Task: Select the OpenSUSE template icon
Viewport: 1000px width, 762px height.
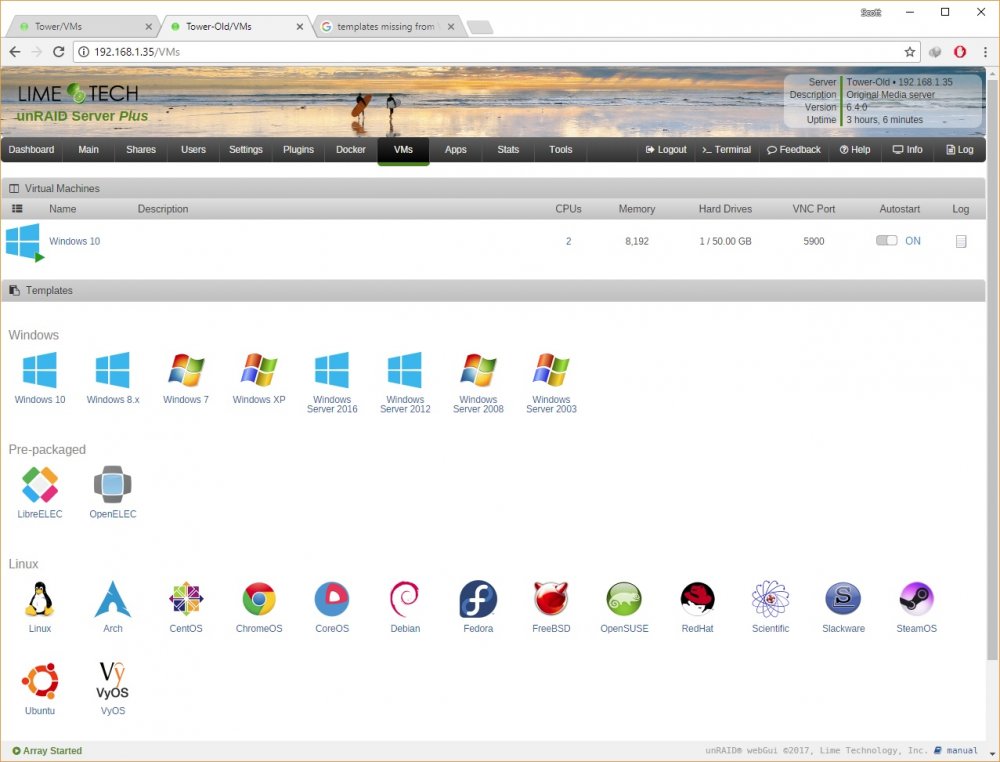Action: (624, 599)
